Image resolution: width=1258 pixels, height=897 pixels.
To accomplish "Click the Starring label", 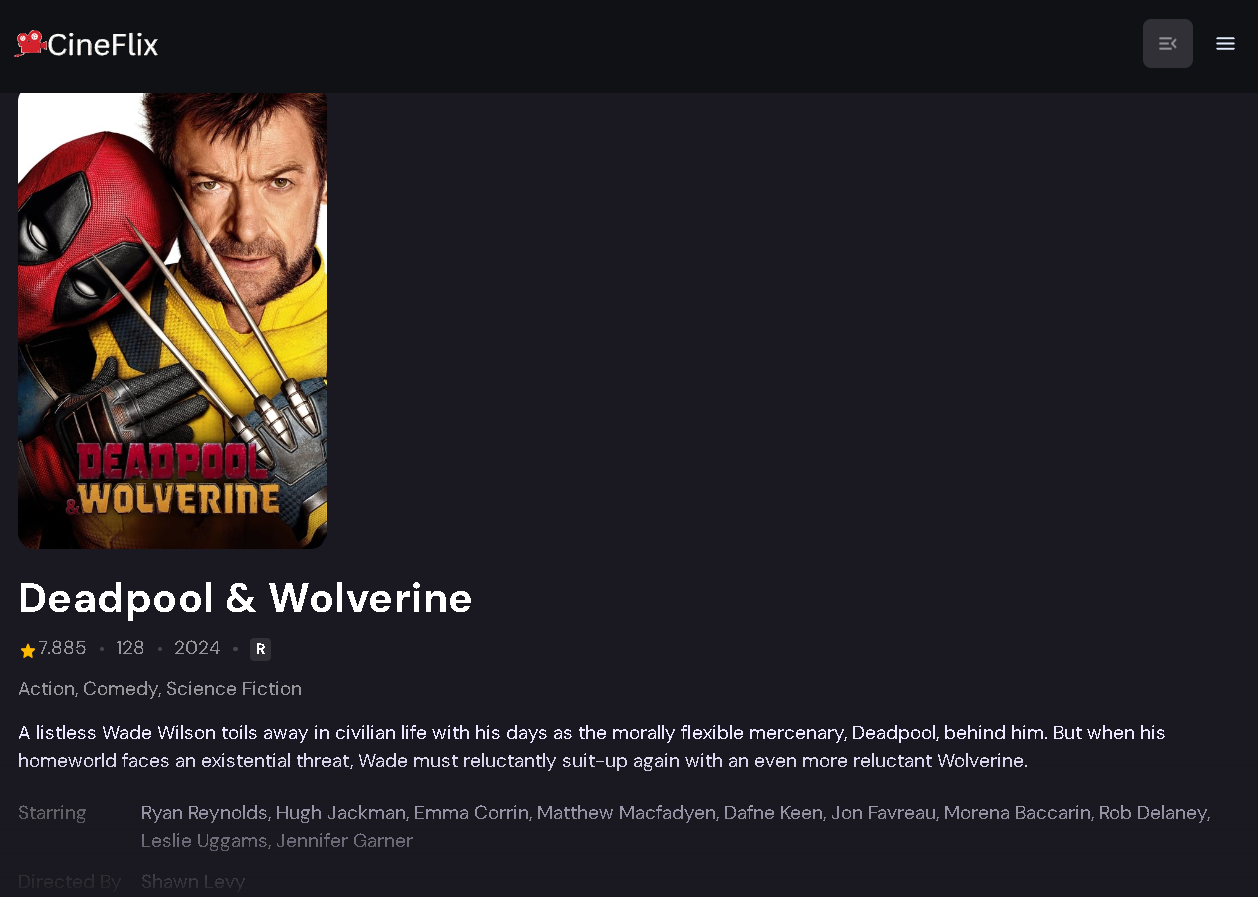I will point(52,813).
